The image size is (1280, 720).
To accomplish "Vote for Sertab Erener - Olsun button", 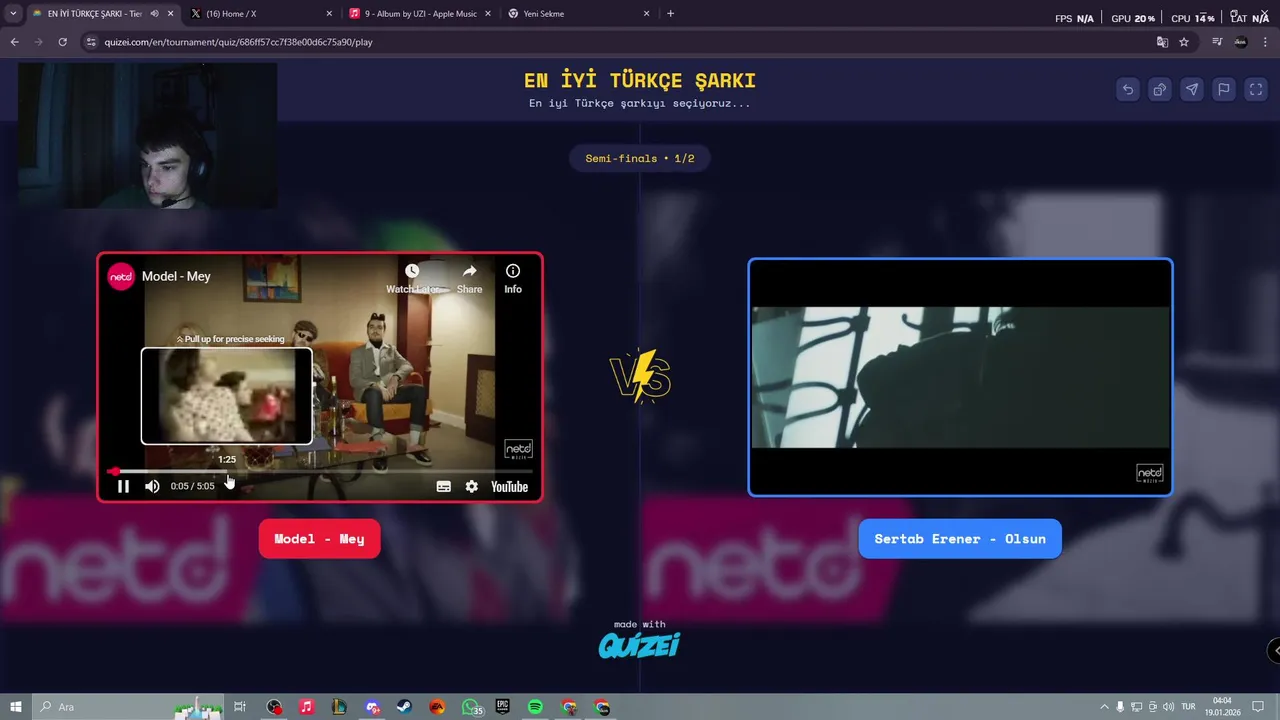I will point(960,539).
